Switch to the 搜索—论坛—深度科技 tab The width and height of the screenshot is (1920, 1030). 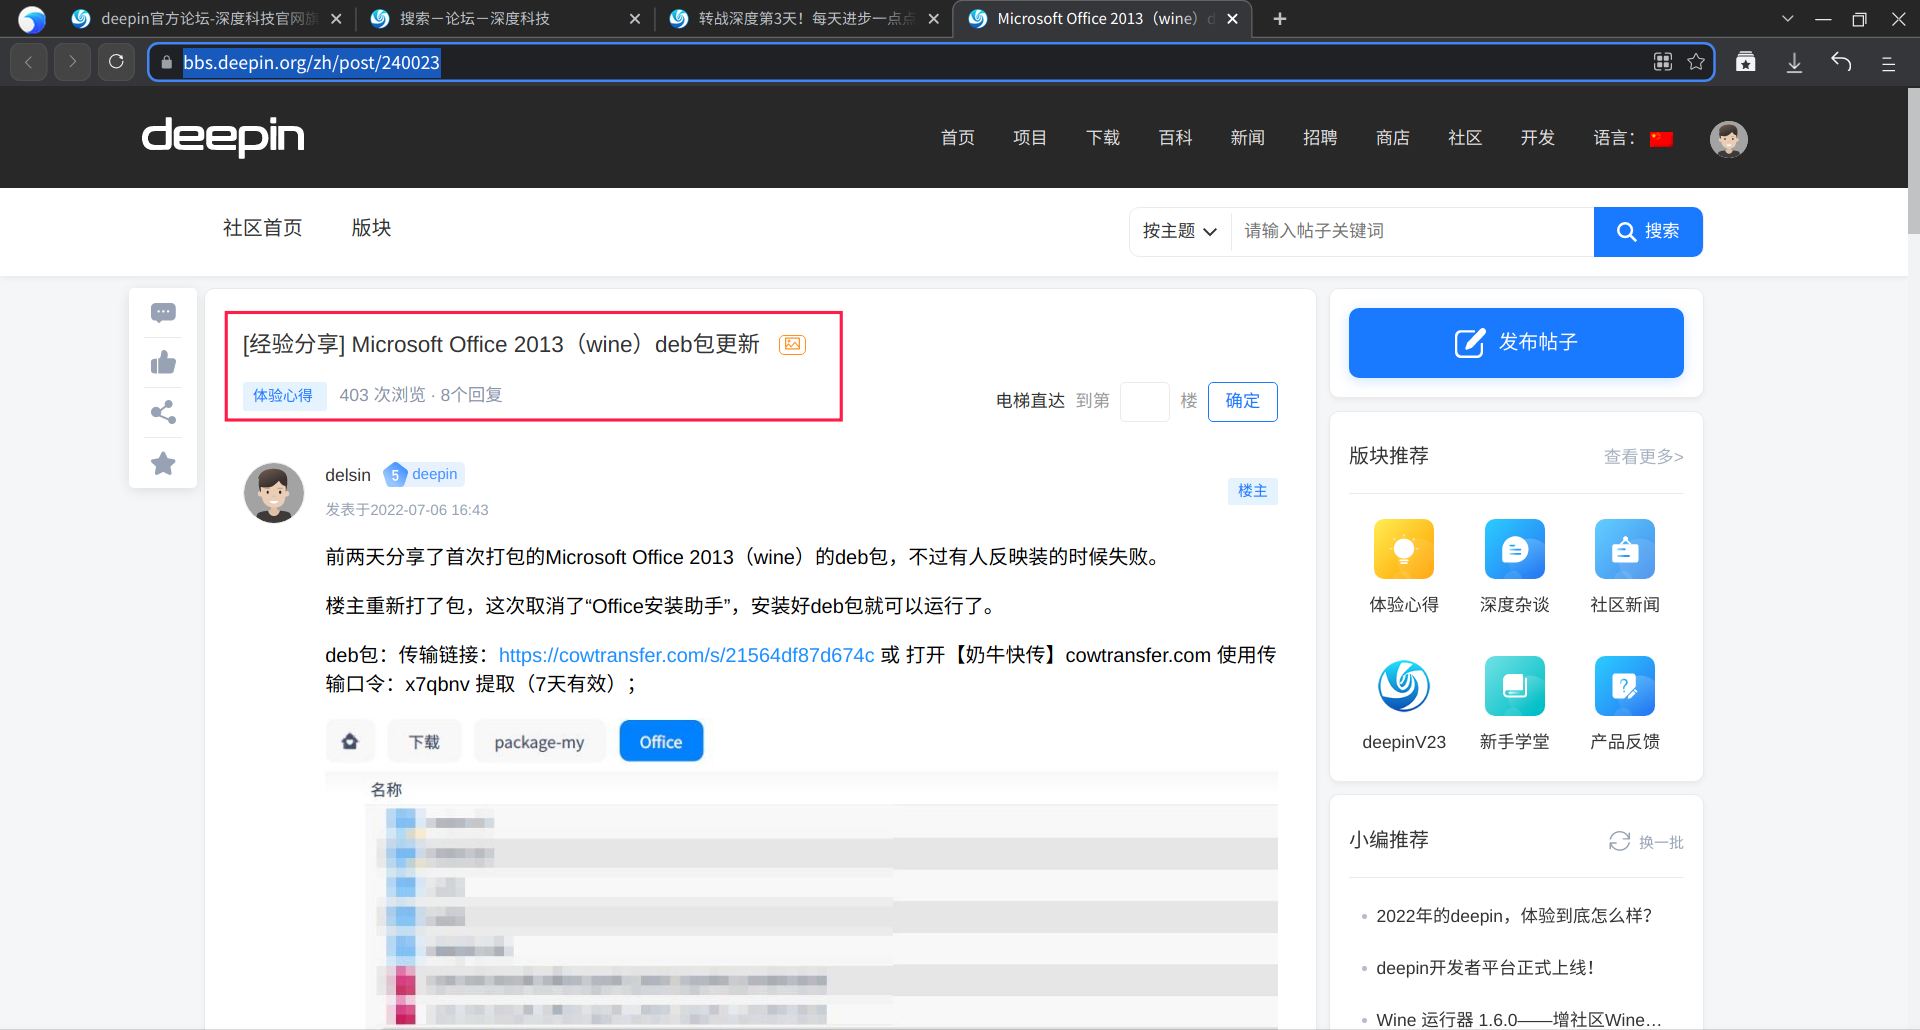(x=475, y=19)
